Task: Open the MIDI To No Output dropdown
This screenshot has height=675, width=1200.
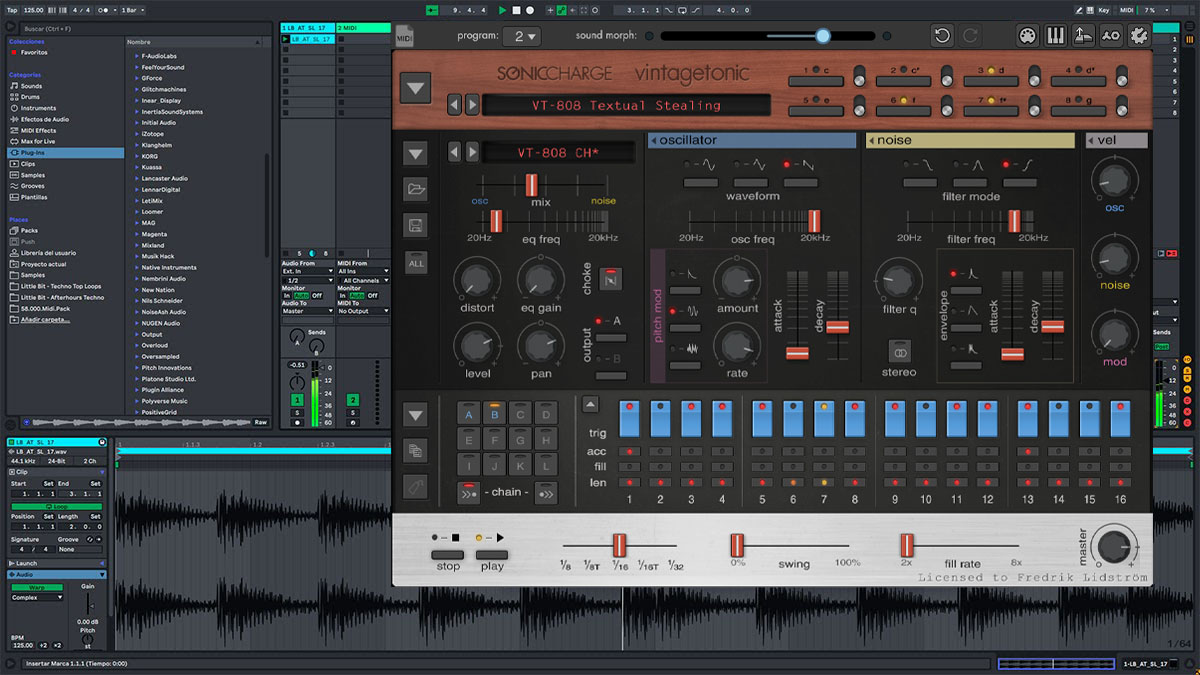Action: click(364, 311)
